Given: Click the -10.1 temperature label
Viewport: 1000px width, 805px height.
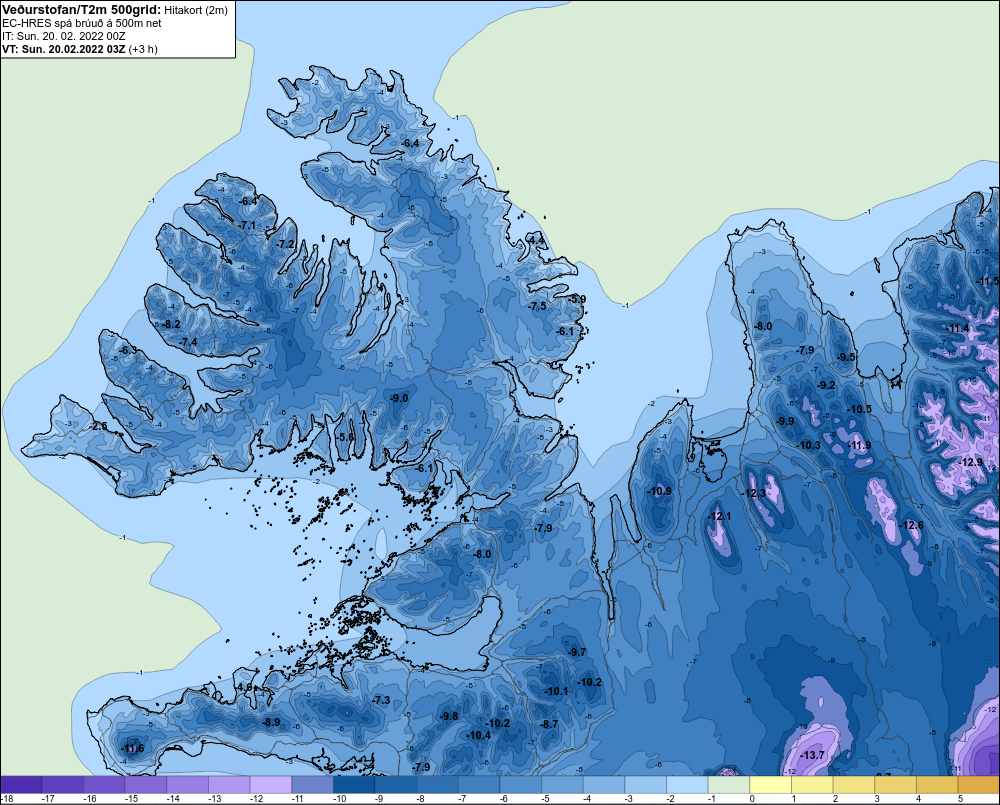Looking at the screenshot, I should point(556,691).
